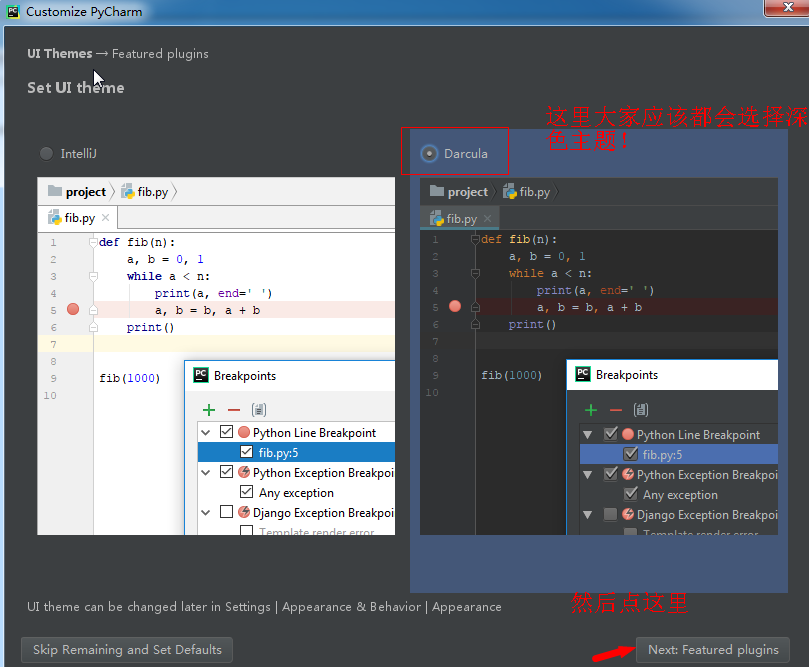Viewport: 809px width, 667px height.
Task: Enable Django Exception Breakpoint checkbox in IntelliJ preview
Action: [226, 512]
